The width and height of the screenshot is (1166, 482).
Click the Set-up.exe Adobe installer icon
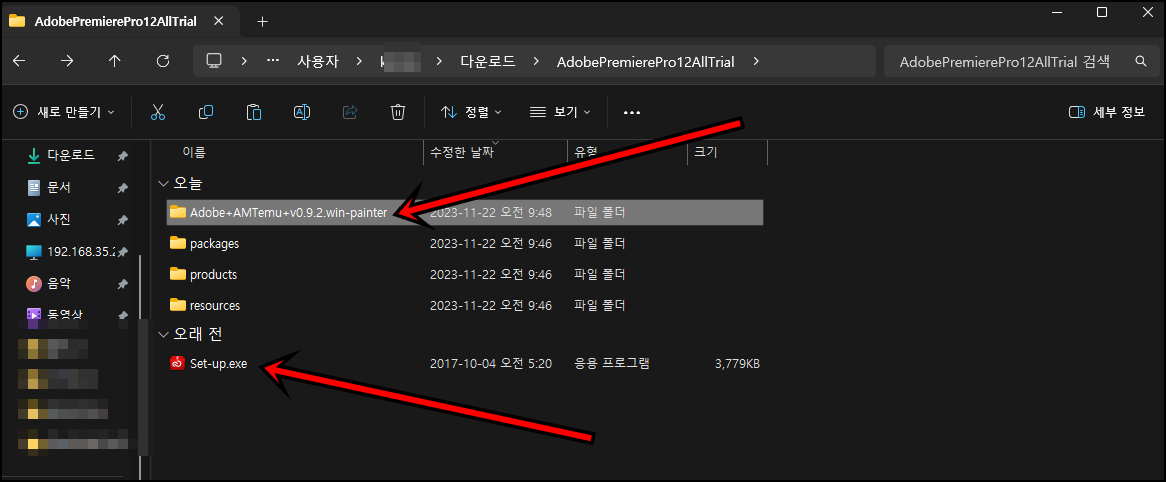point(177,364)
